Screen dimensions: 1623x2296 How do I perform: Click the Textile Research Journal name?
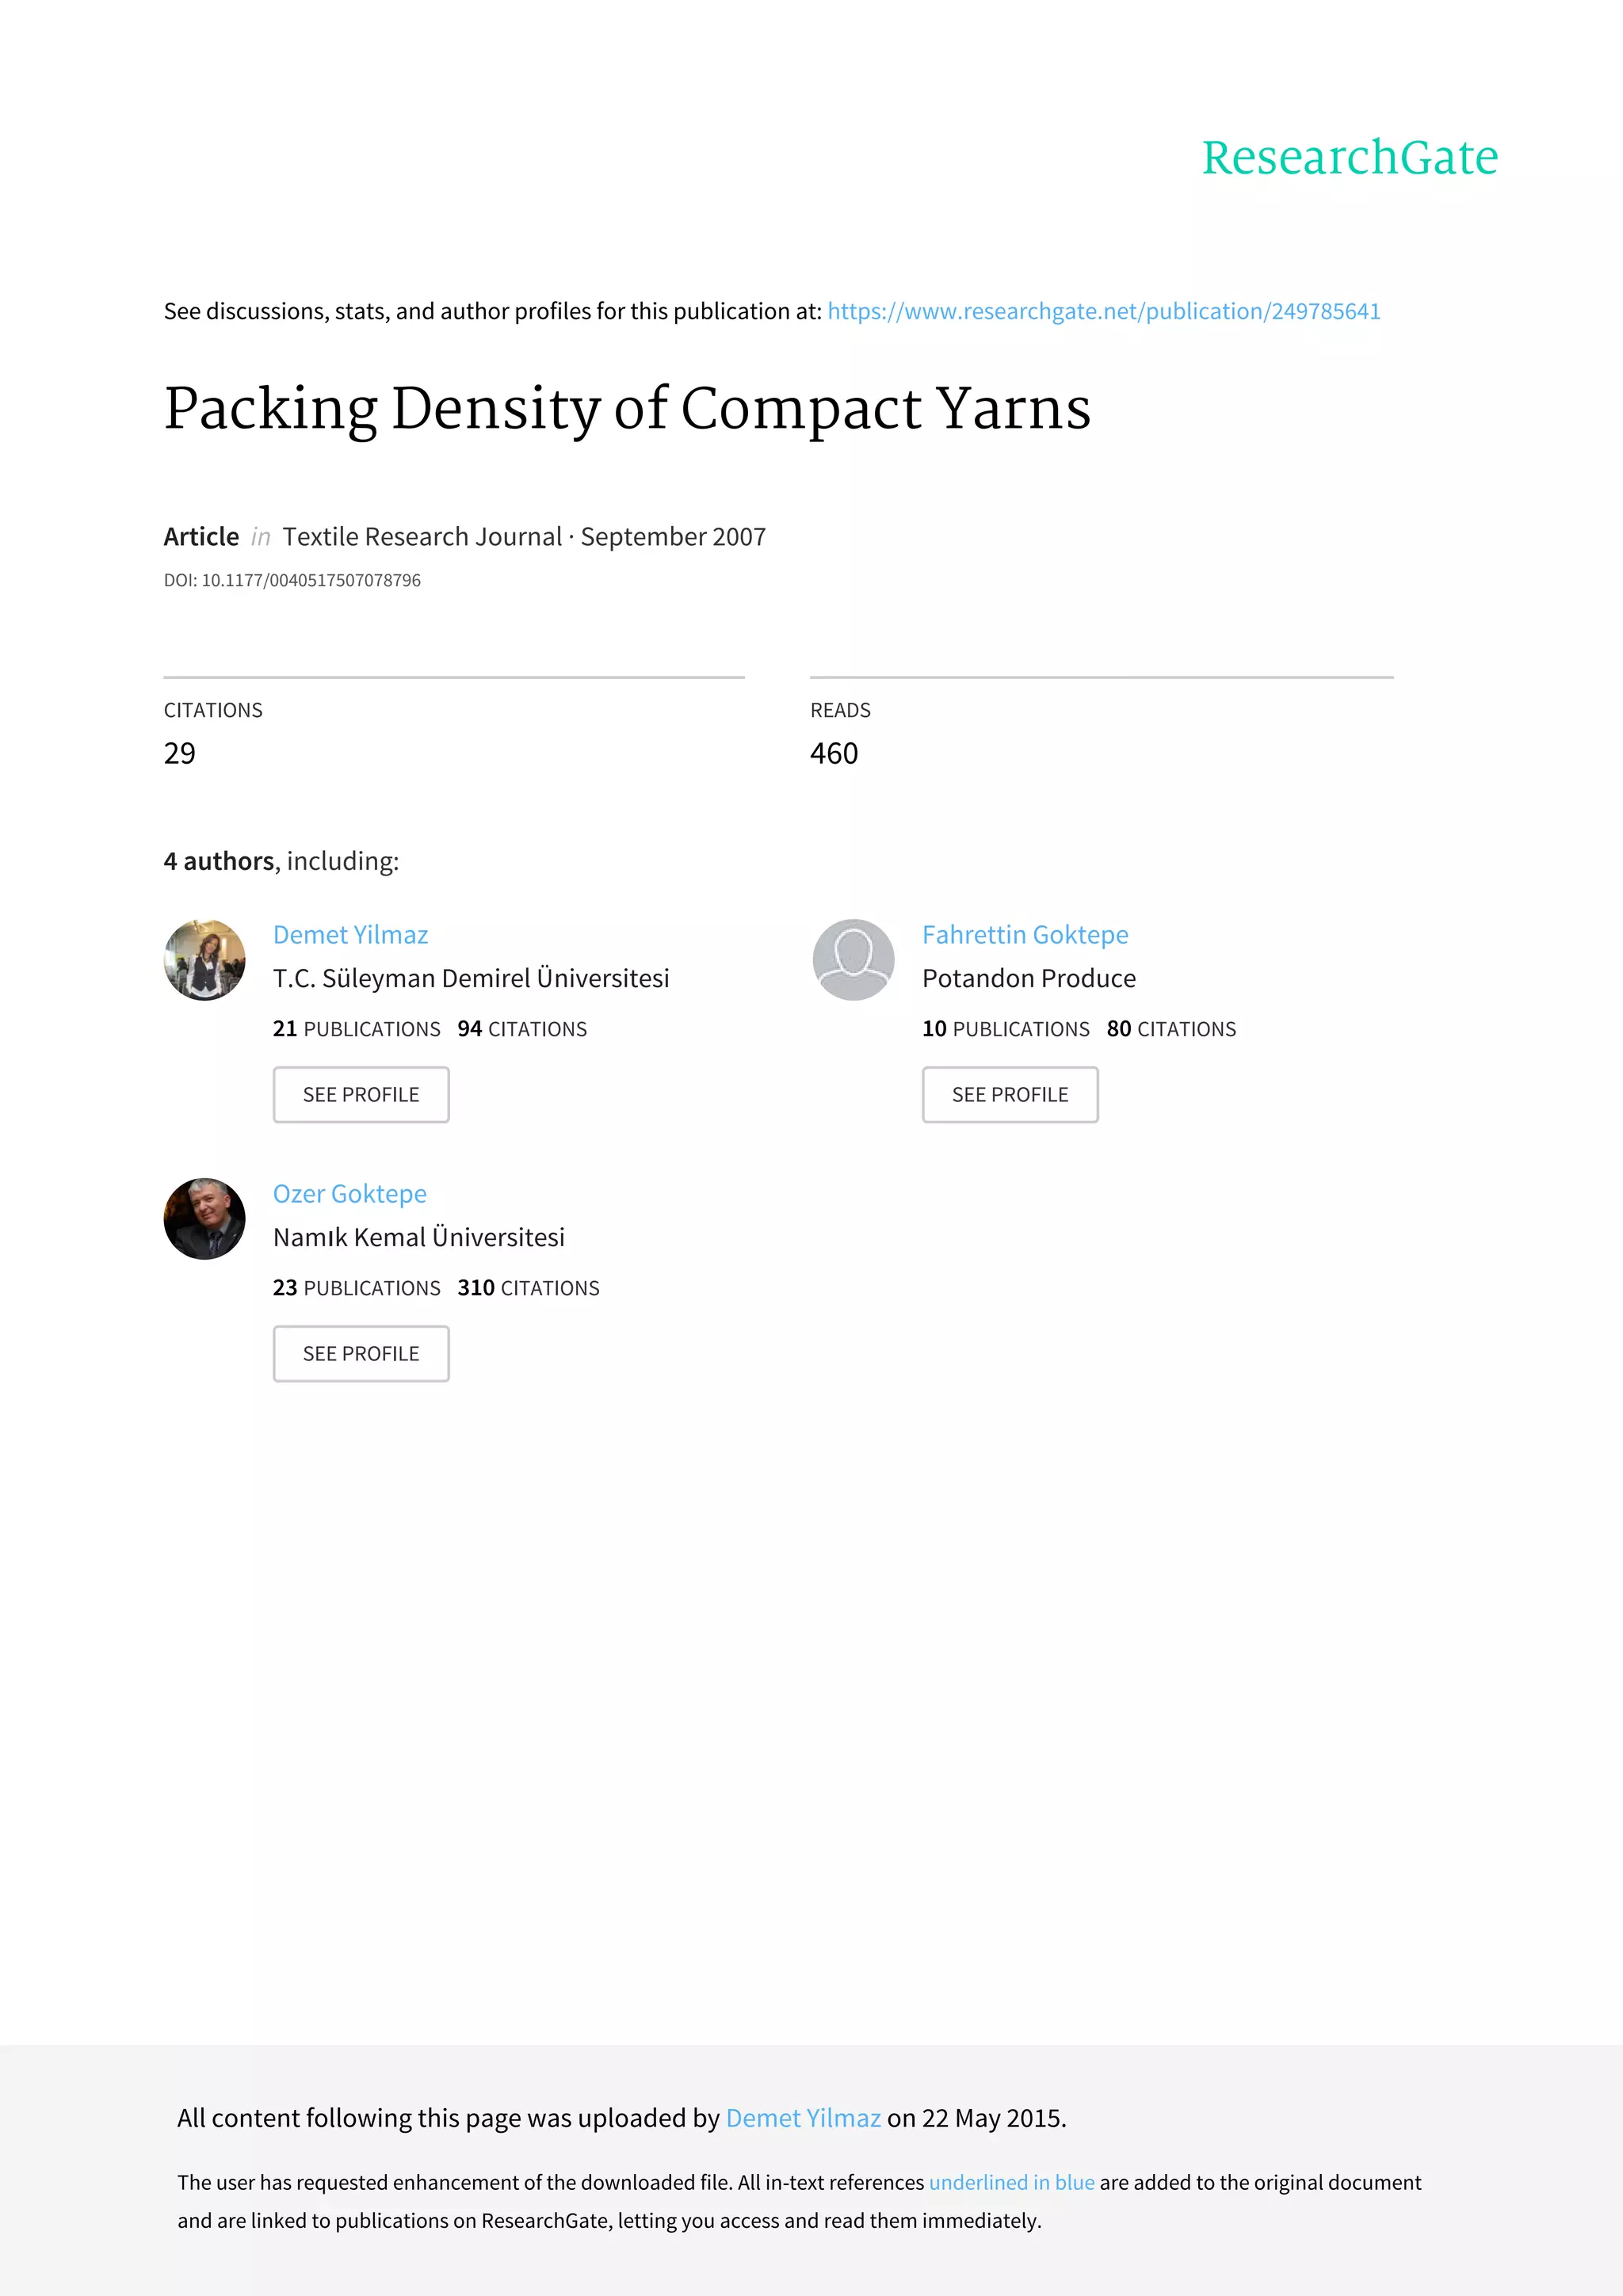422,537
